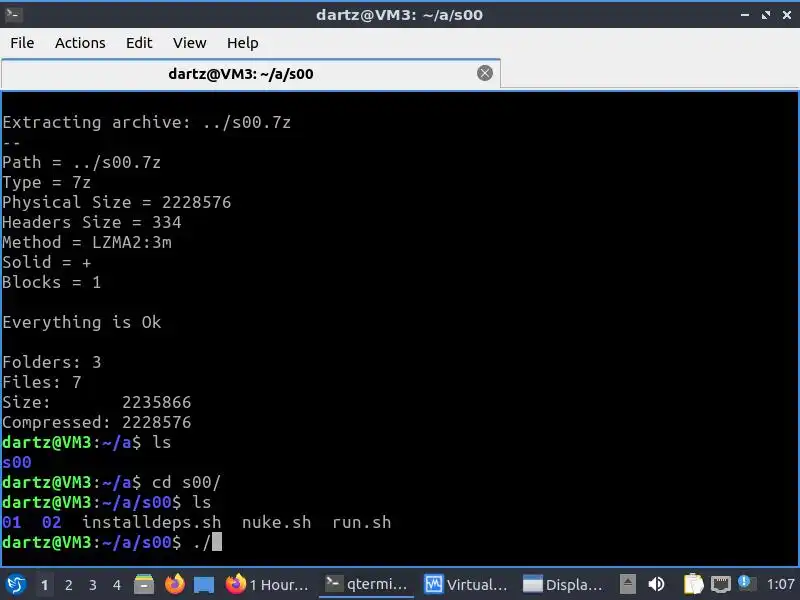The image size is (800, 600).
Task: Click the 'Files: 7' output line
Action: (42, 382)
